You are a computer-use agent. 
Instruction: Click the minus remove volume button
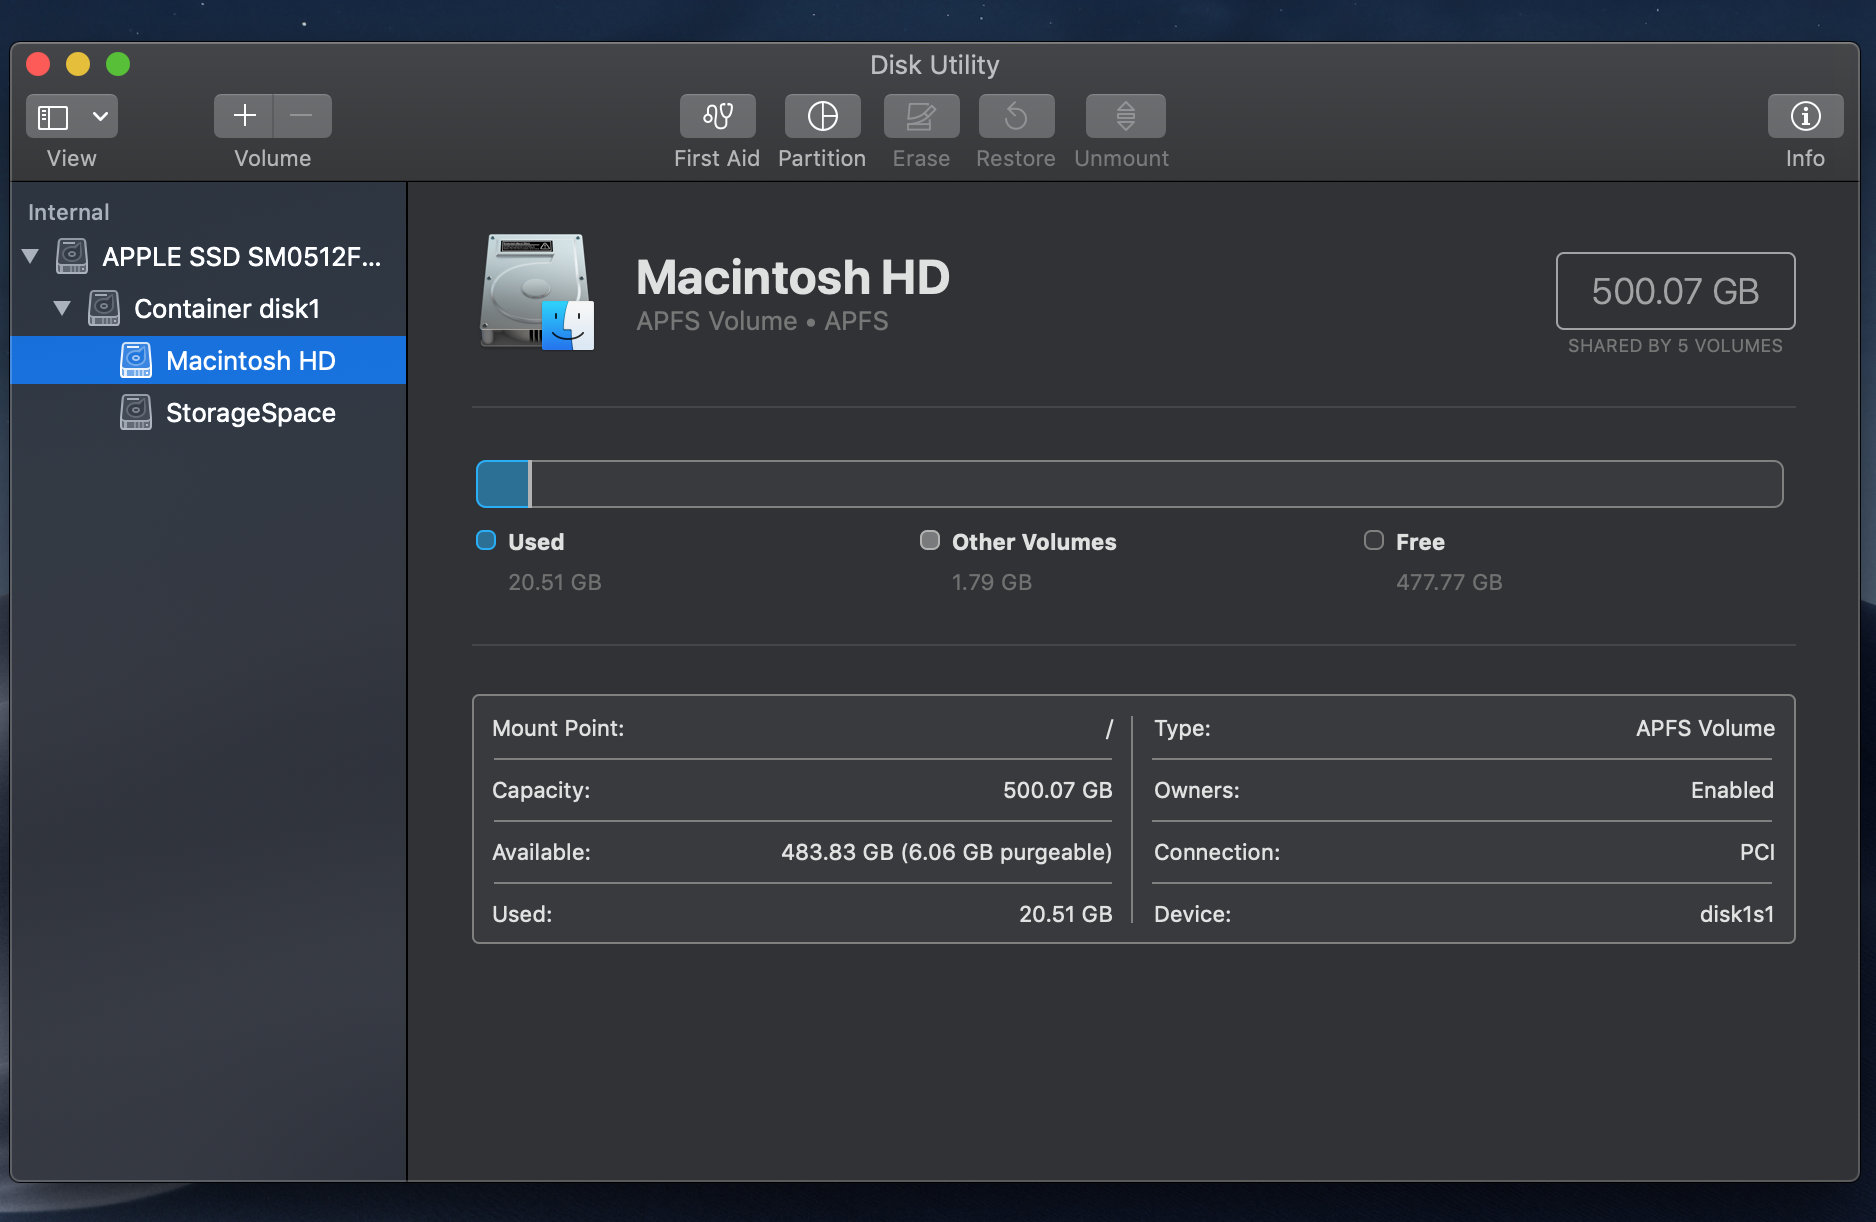tap(302, 116)
